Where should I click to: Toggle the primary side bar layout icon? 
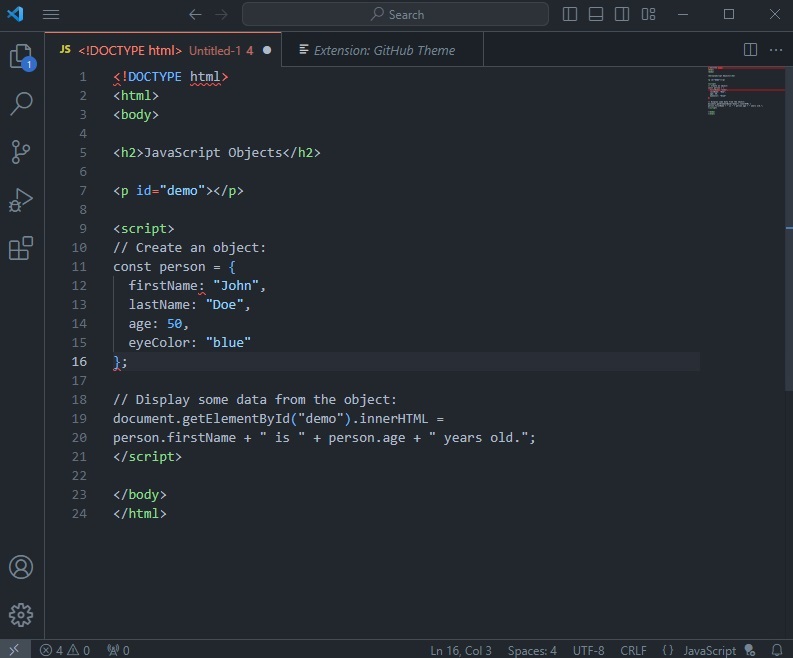570,14
